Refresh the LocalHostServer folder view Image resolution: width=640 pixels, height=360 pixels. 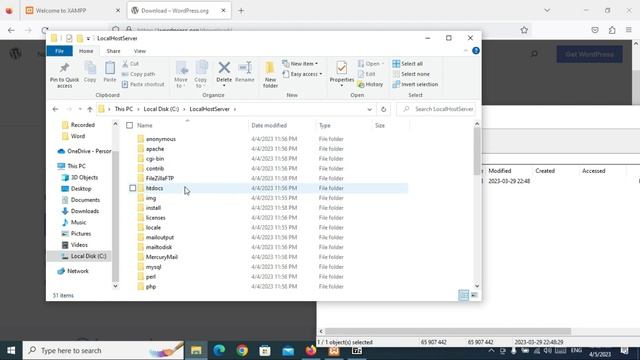pos(383,109)
